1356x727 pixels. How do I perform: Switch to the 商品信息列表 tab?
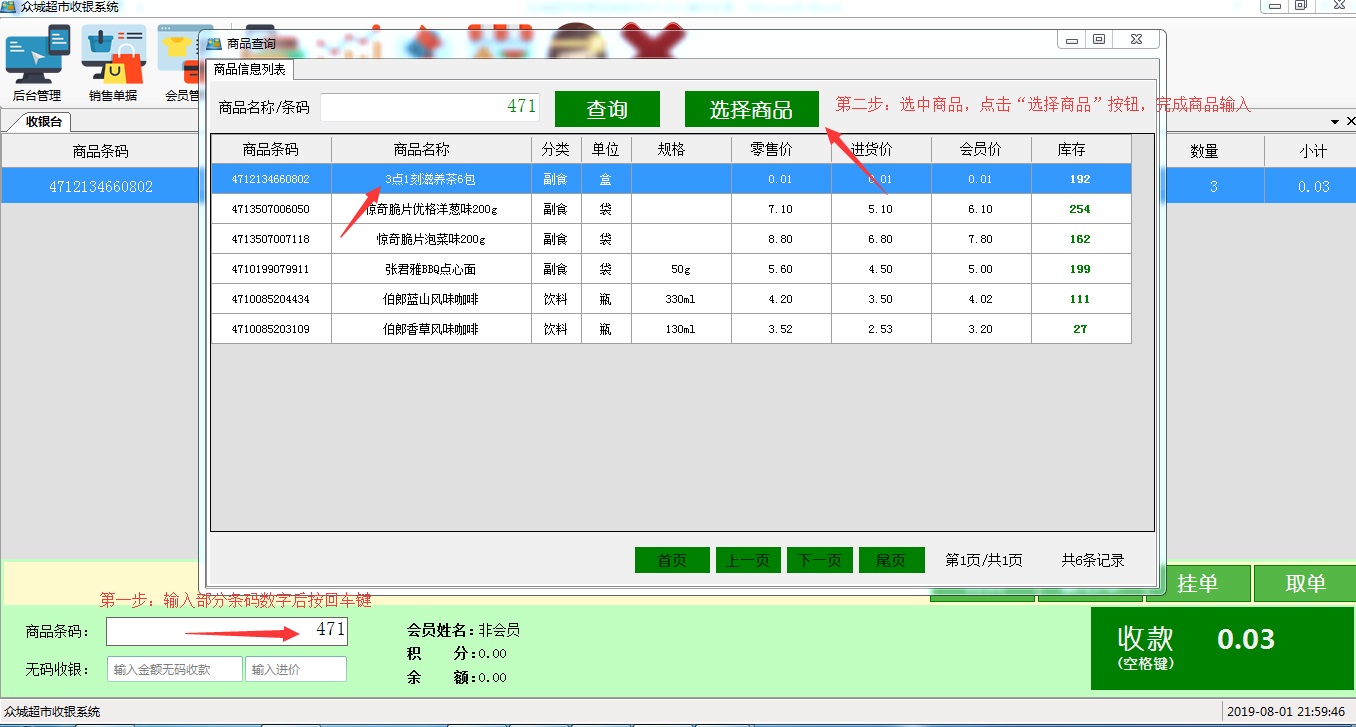(249, 69)
